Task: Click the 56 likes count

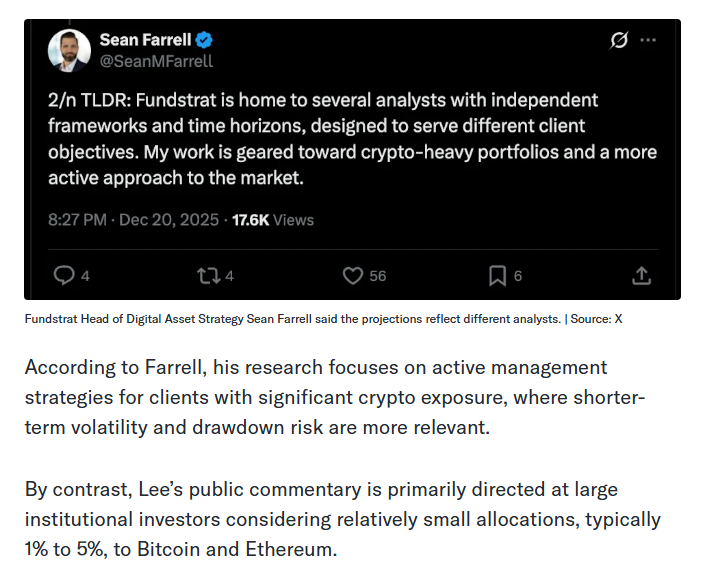Action: tap(377, 276)
